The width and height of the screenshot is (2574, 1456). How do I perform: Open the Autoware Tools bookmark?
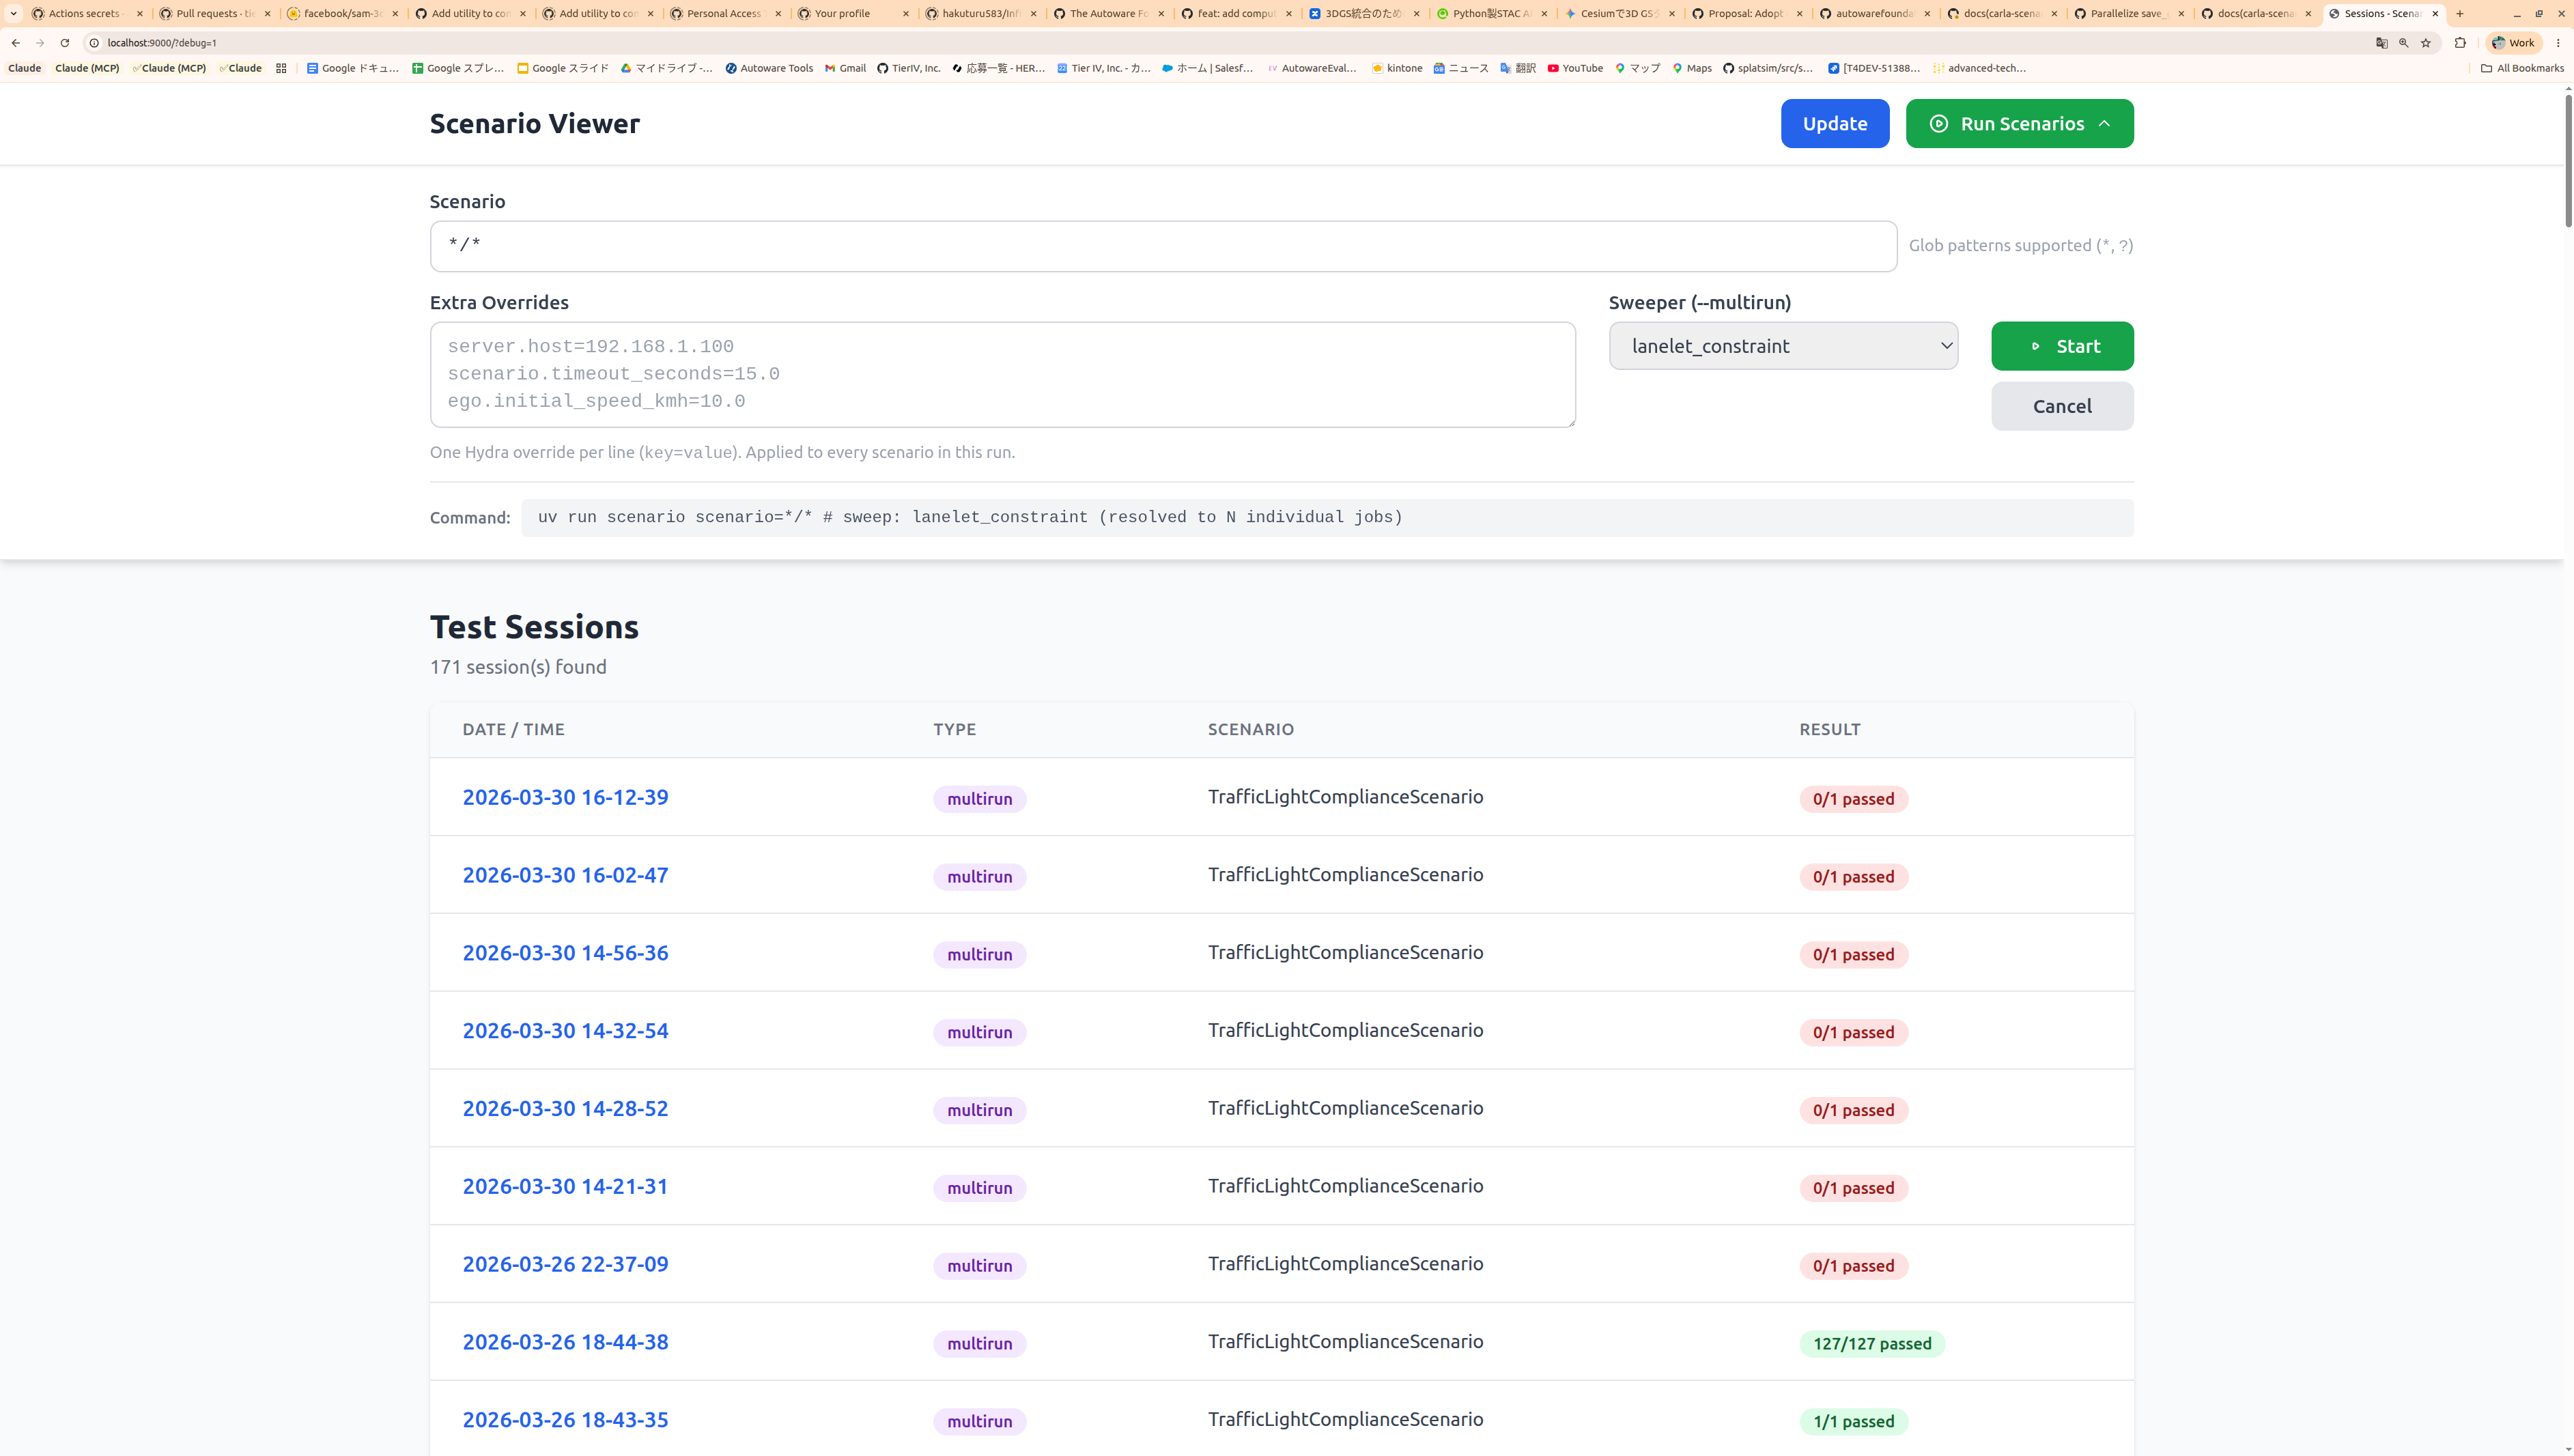coord(769,68)
